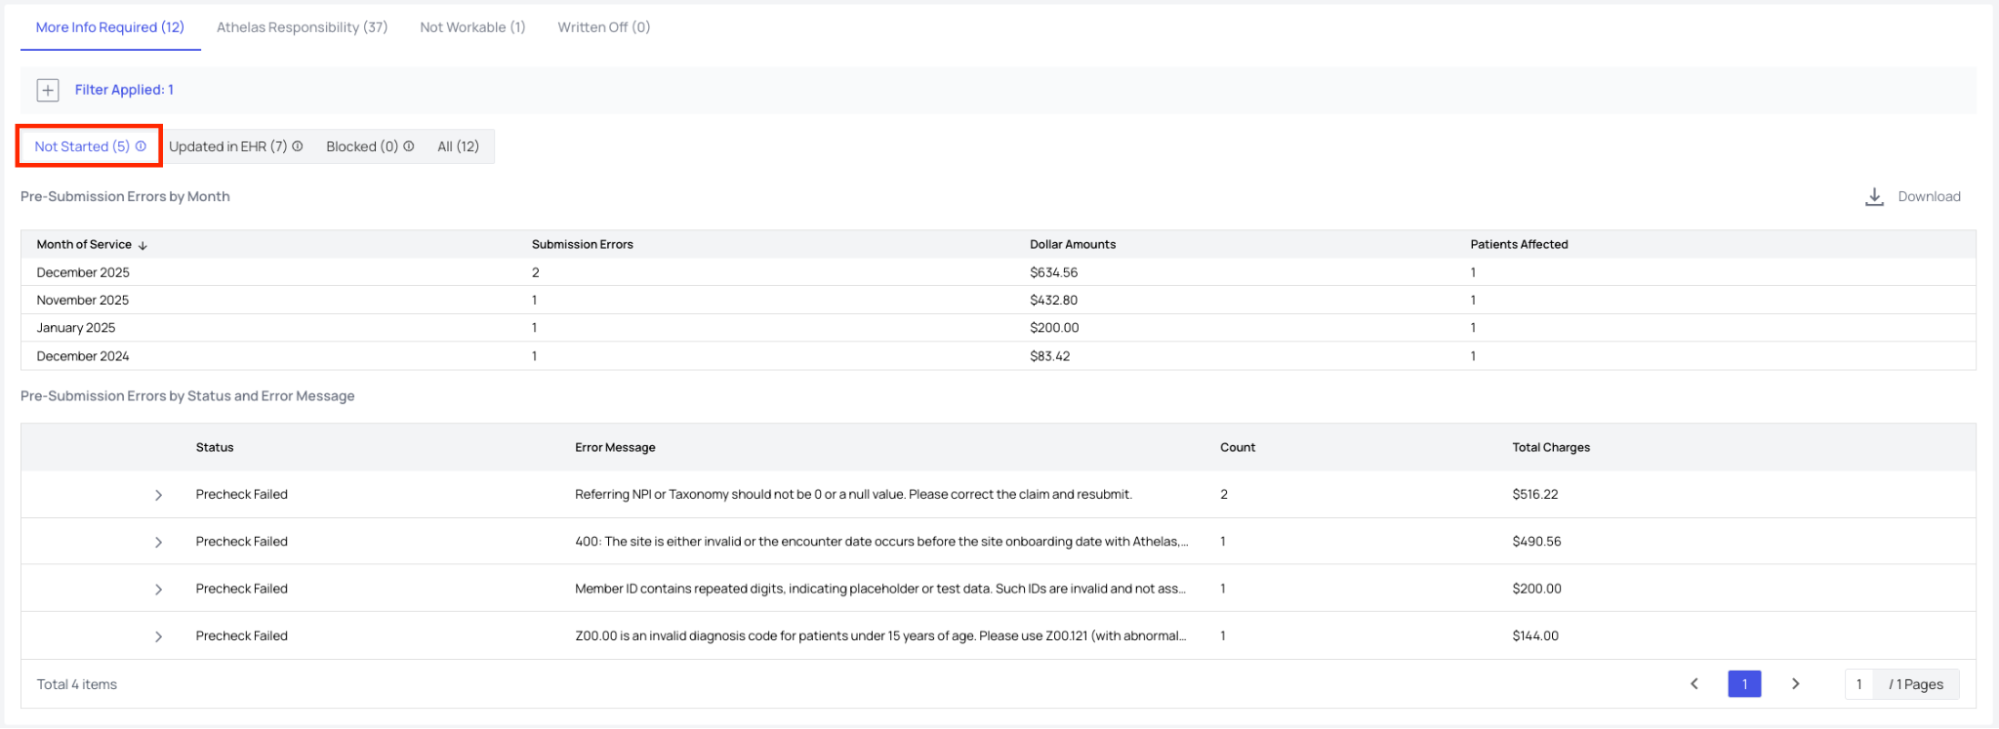This screenshot has height=729, width=1999.
Task: Click the Submission Errors column header
Action: [x=582, y=244]
